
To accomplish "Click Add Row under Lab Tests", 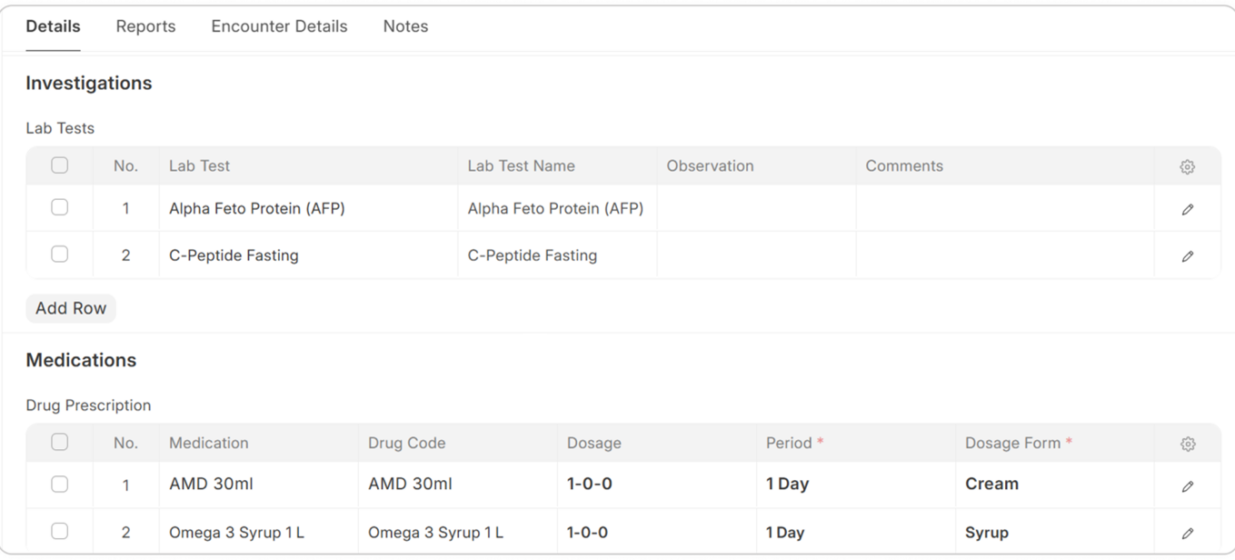I will tap(71, 308).
